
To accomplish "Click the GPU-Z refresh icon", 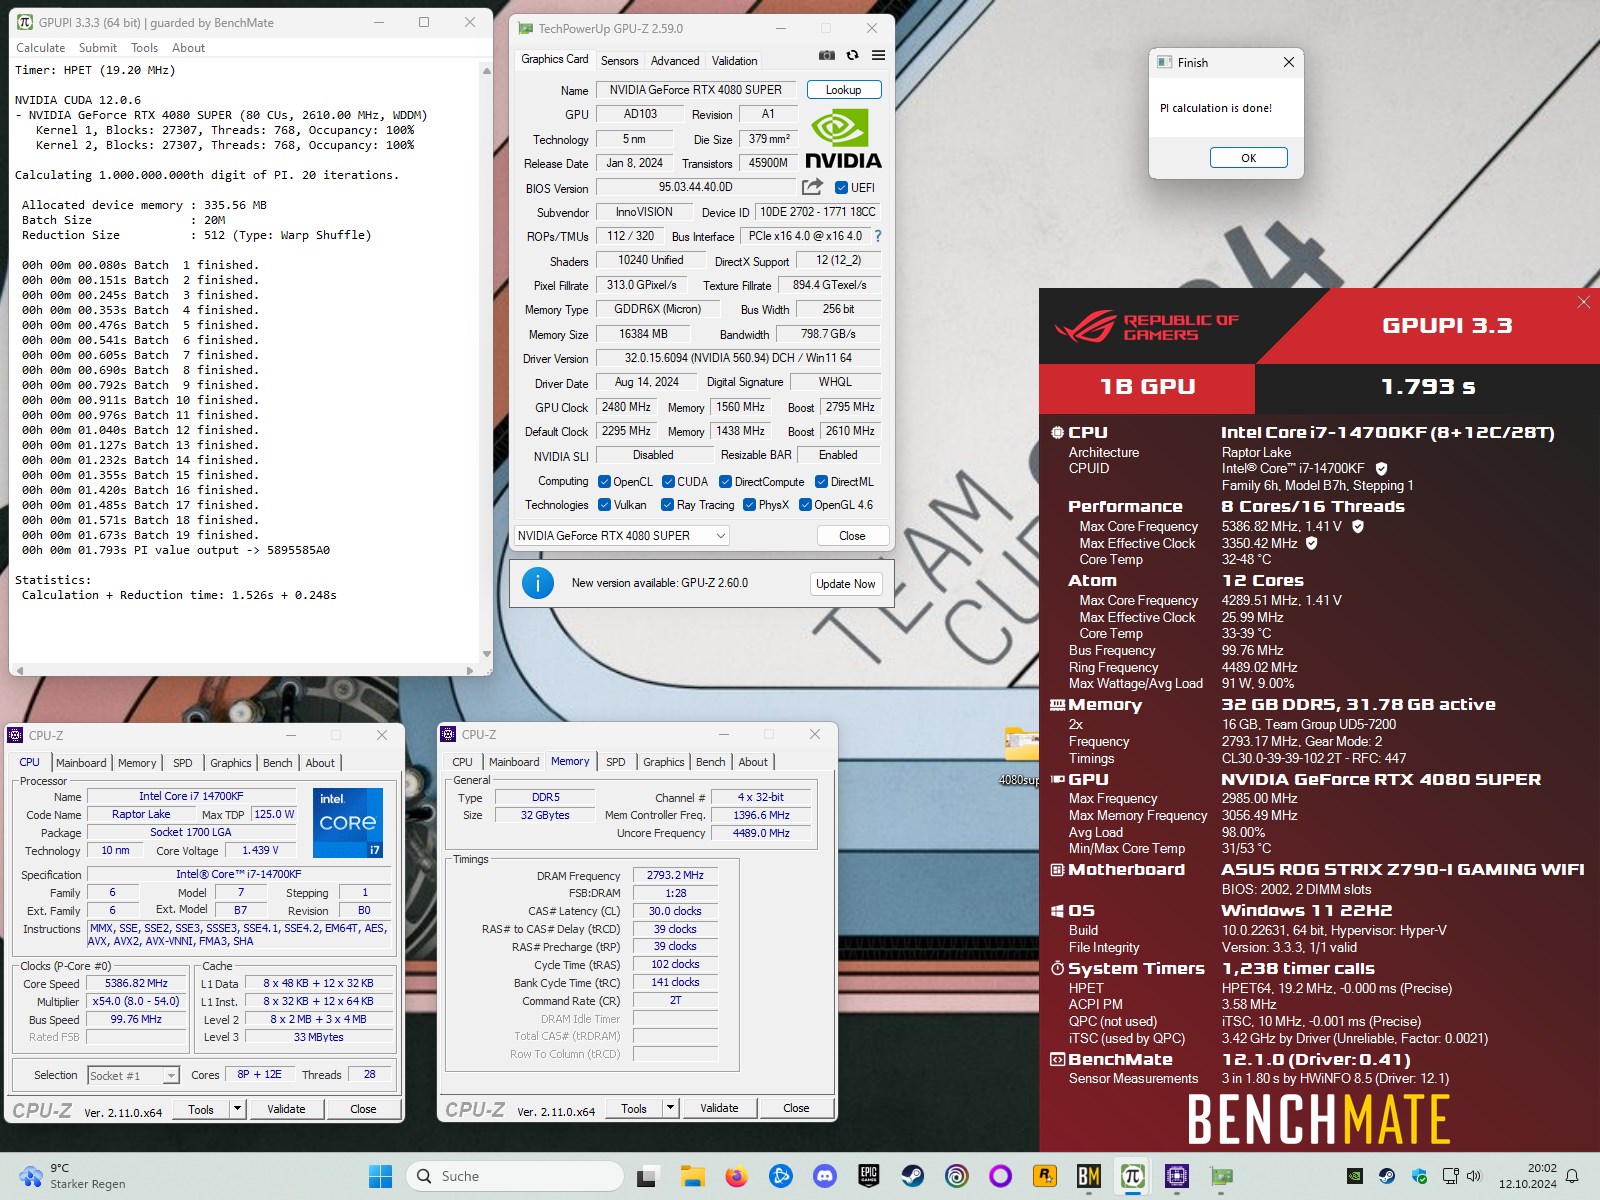I will pos(852,56).
